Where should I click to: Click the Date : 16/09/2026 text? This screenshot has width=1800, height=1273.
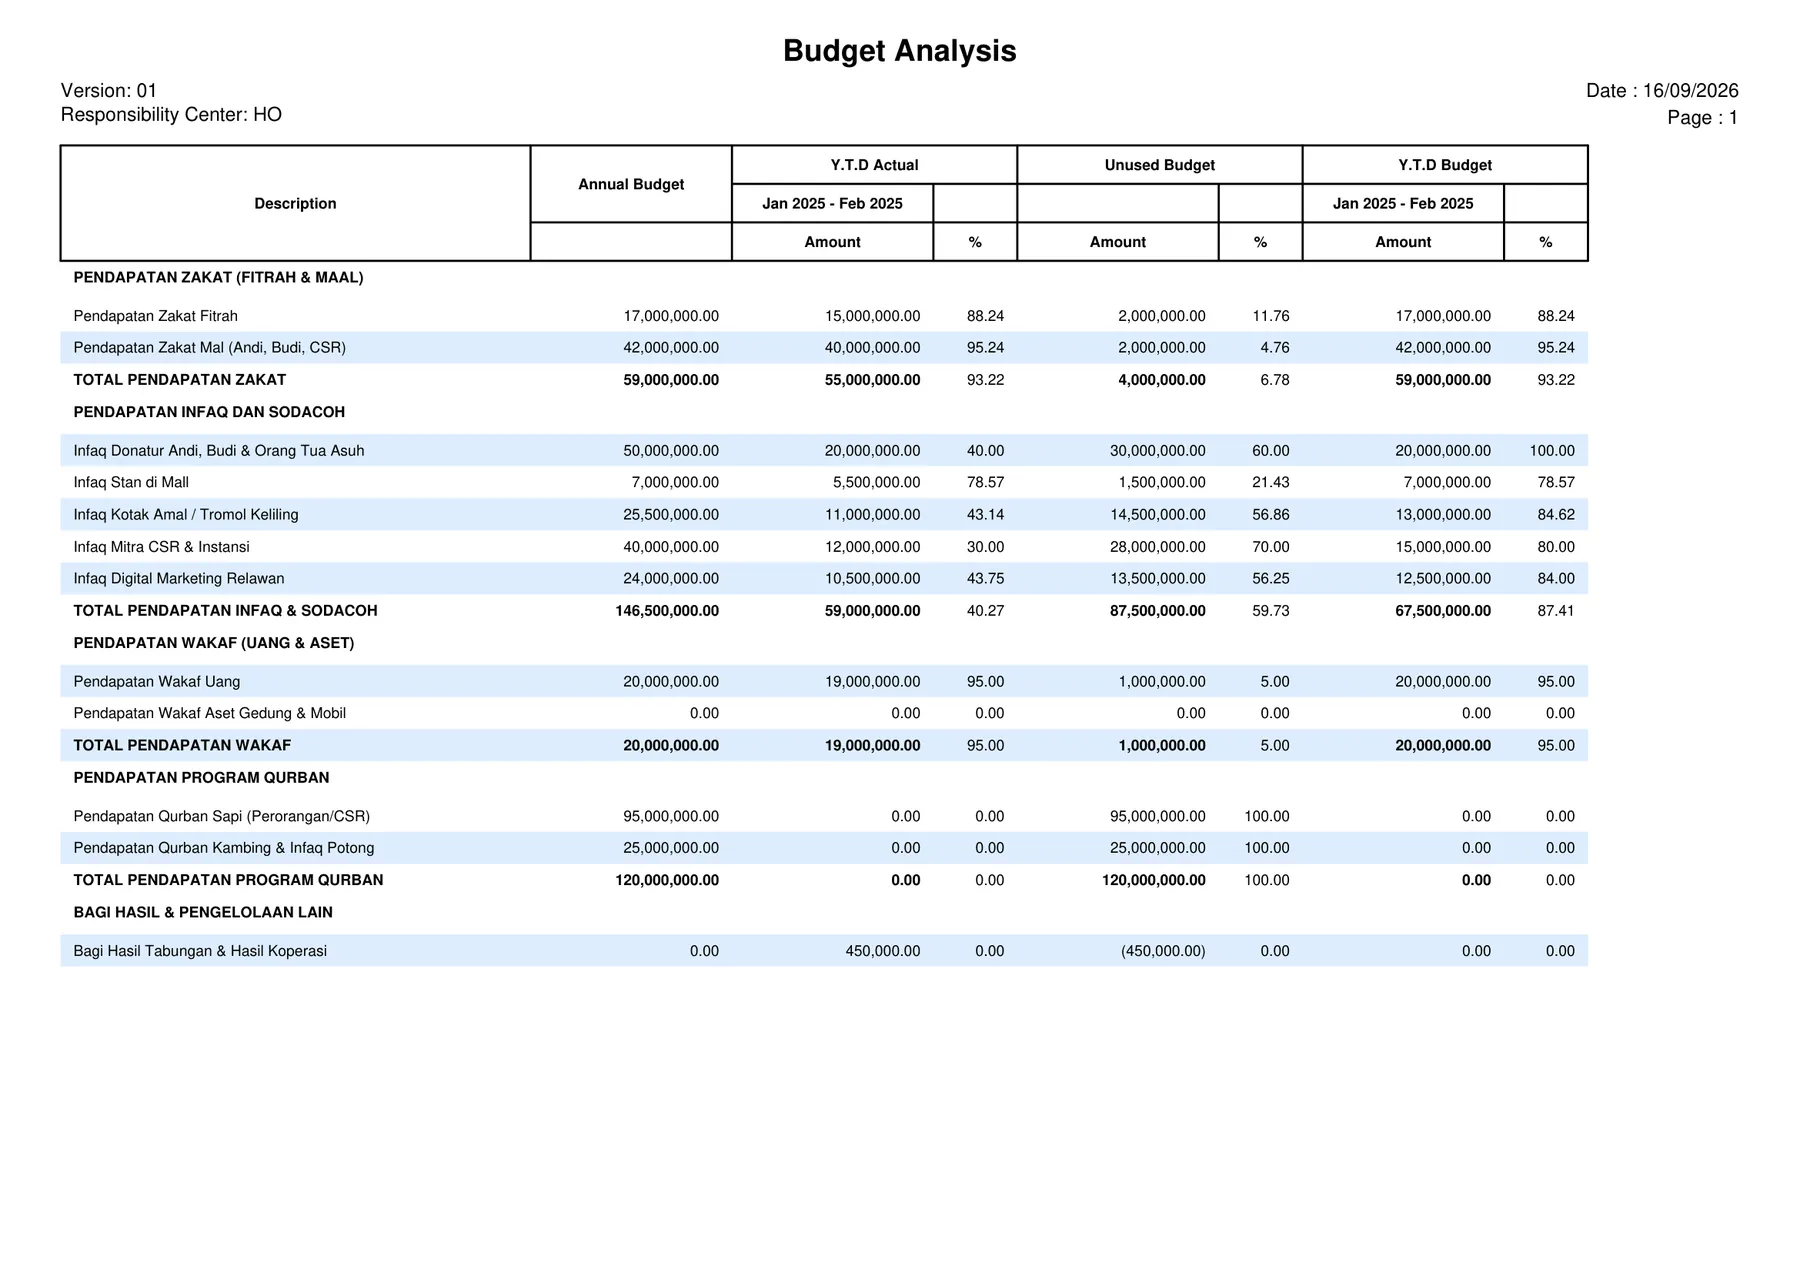click(1662, 91)
